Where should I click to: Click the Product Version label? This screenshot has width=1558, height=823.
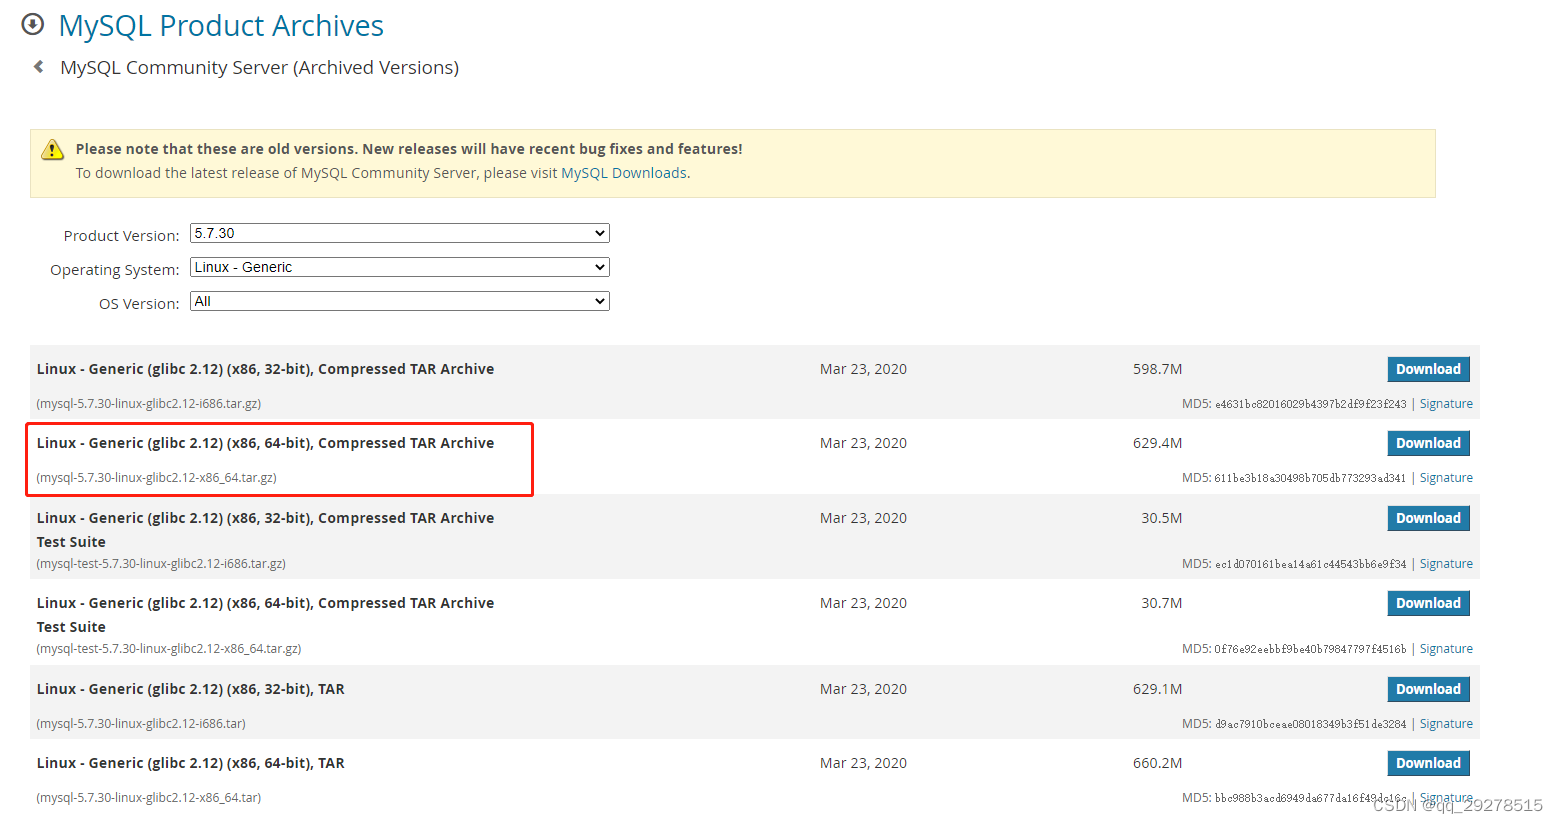(x=121, y=236)
